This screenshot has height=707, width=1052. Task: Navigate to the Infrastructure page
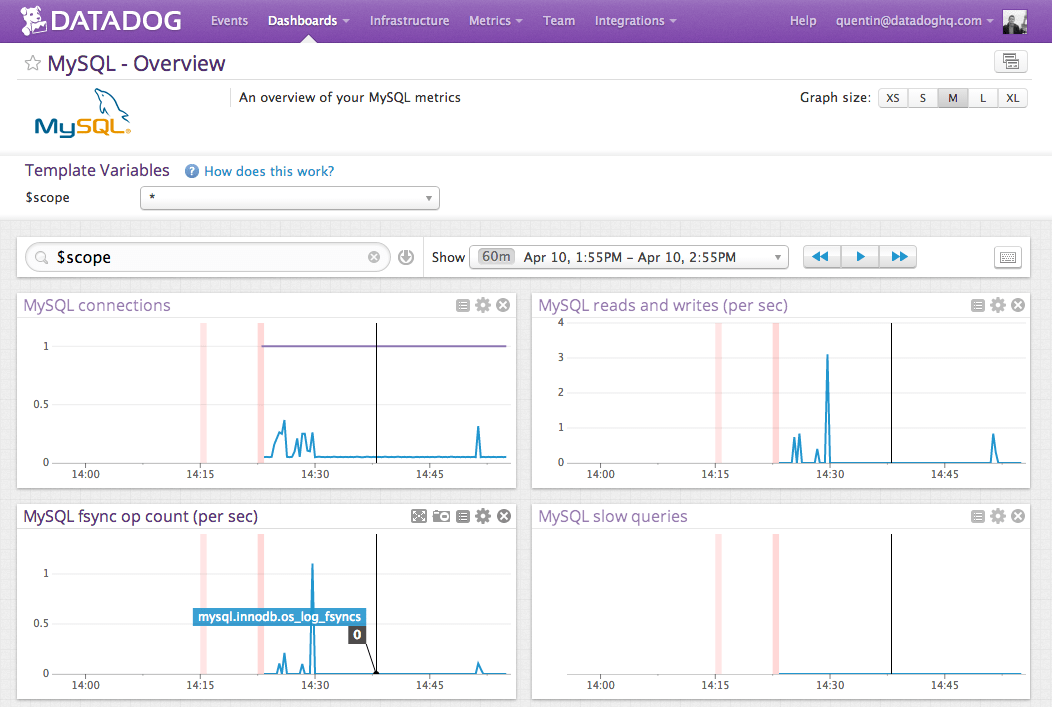pyautogui.click(x=409, y=20)
